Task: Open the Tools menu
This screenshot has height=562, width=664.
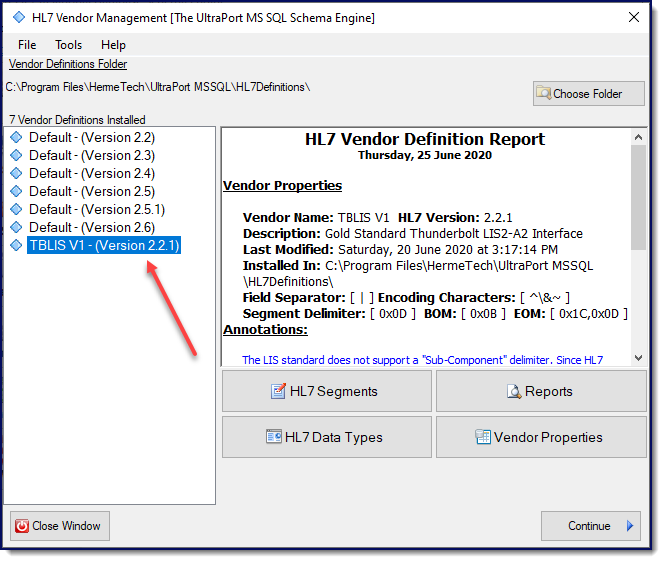Action: [69, 45]
